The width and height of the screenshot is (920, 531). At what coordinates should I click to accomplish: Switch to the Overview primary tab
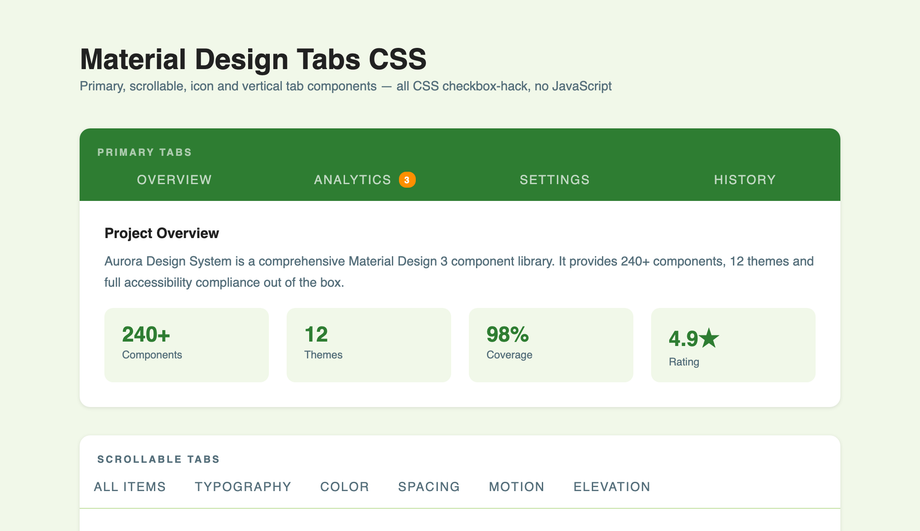coord(174,180)
